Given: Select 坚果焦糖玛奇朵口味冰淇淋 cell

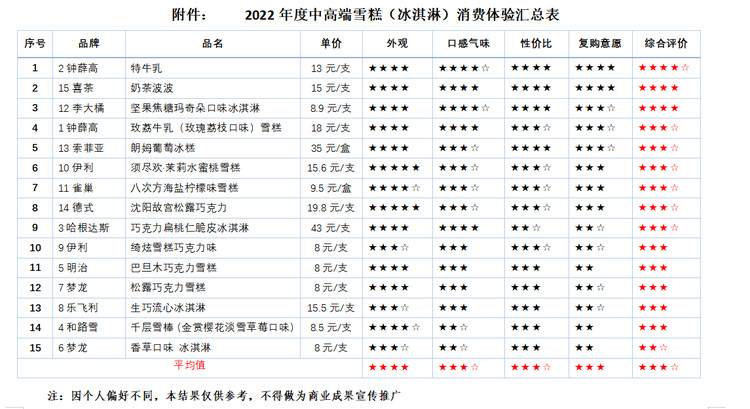Looking at the screenshot, I should pos(195,109).
